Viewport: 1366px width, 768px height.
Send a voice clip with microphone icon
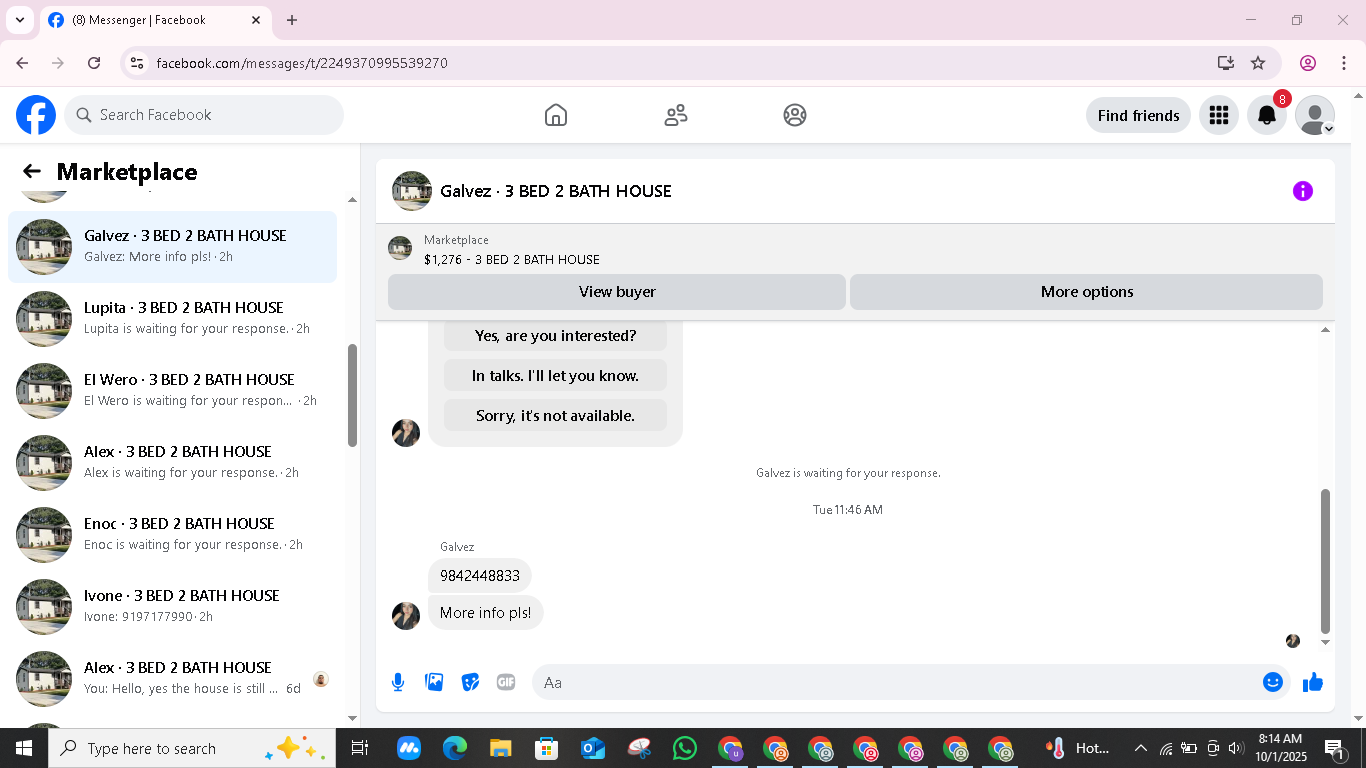pos(398,682)
